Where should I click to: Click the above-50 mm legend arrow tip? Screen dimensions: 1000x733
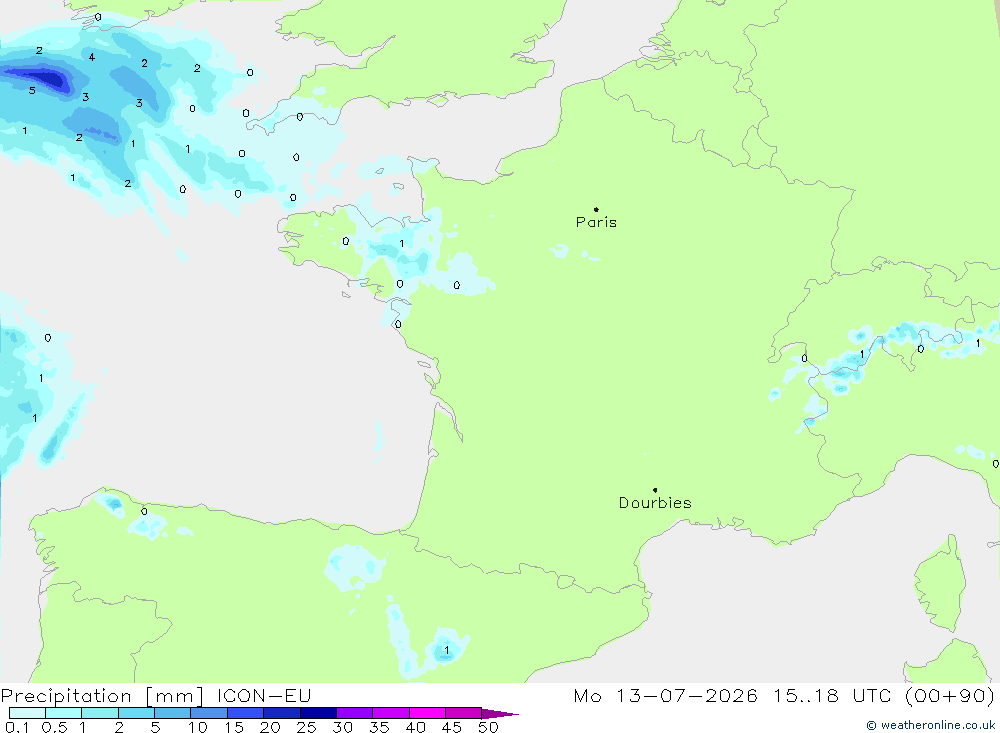(501, 714)
